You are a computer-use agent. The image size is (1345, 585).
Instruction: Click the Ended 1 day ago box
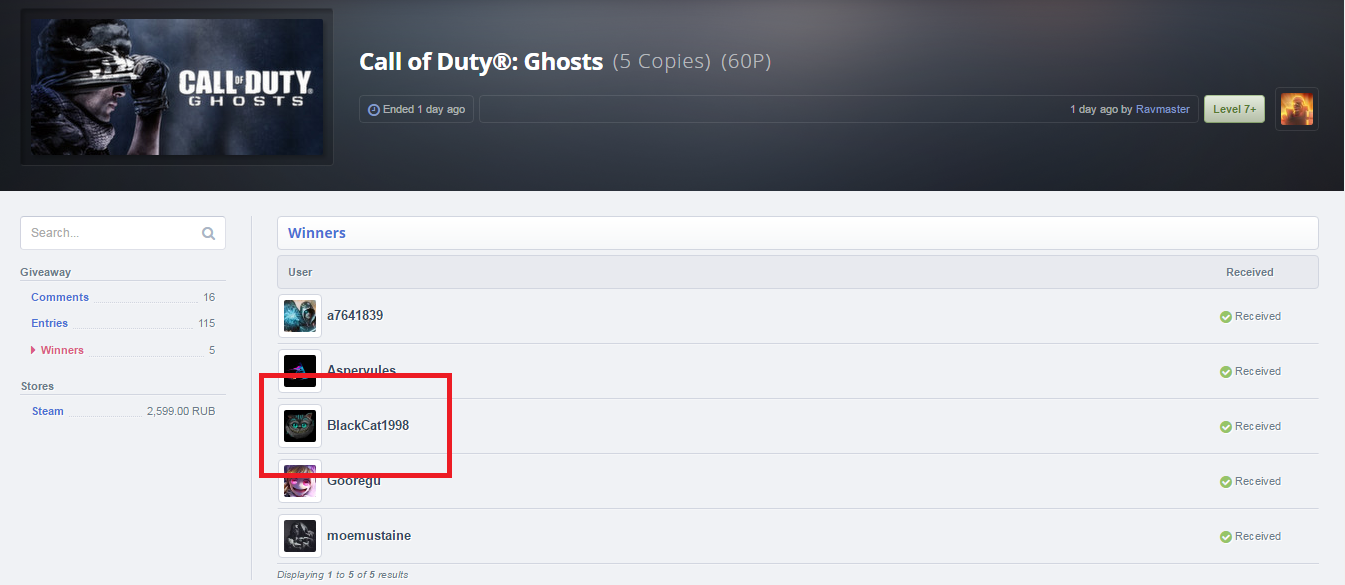pos(416,109)
